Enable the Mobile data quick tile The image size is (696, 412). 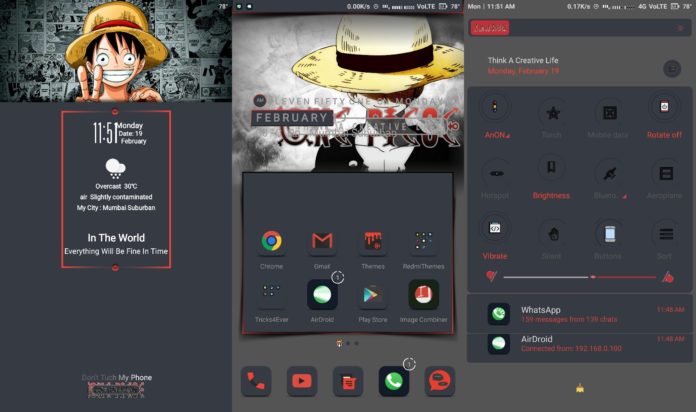tap(609, 112)
